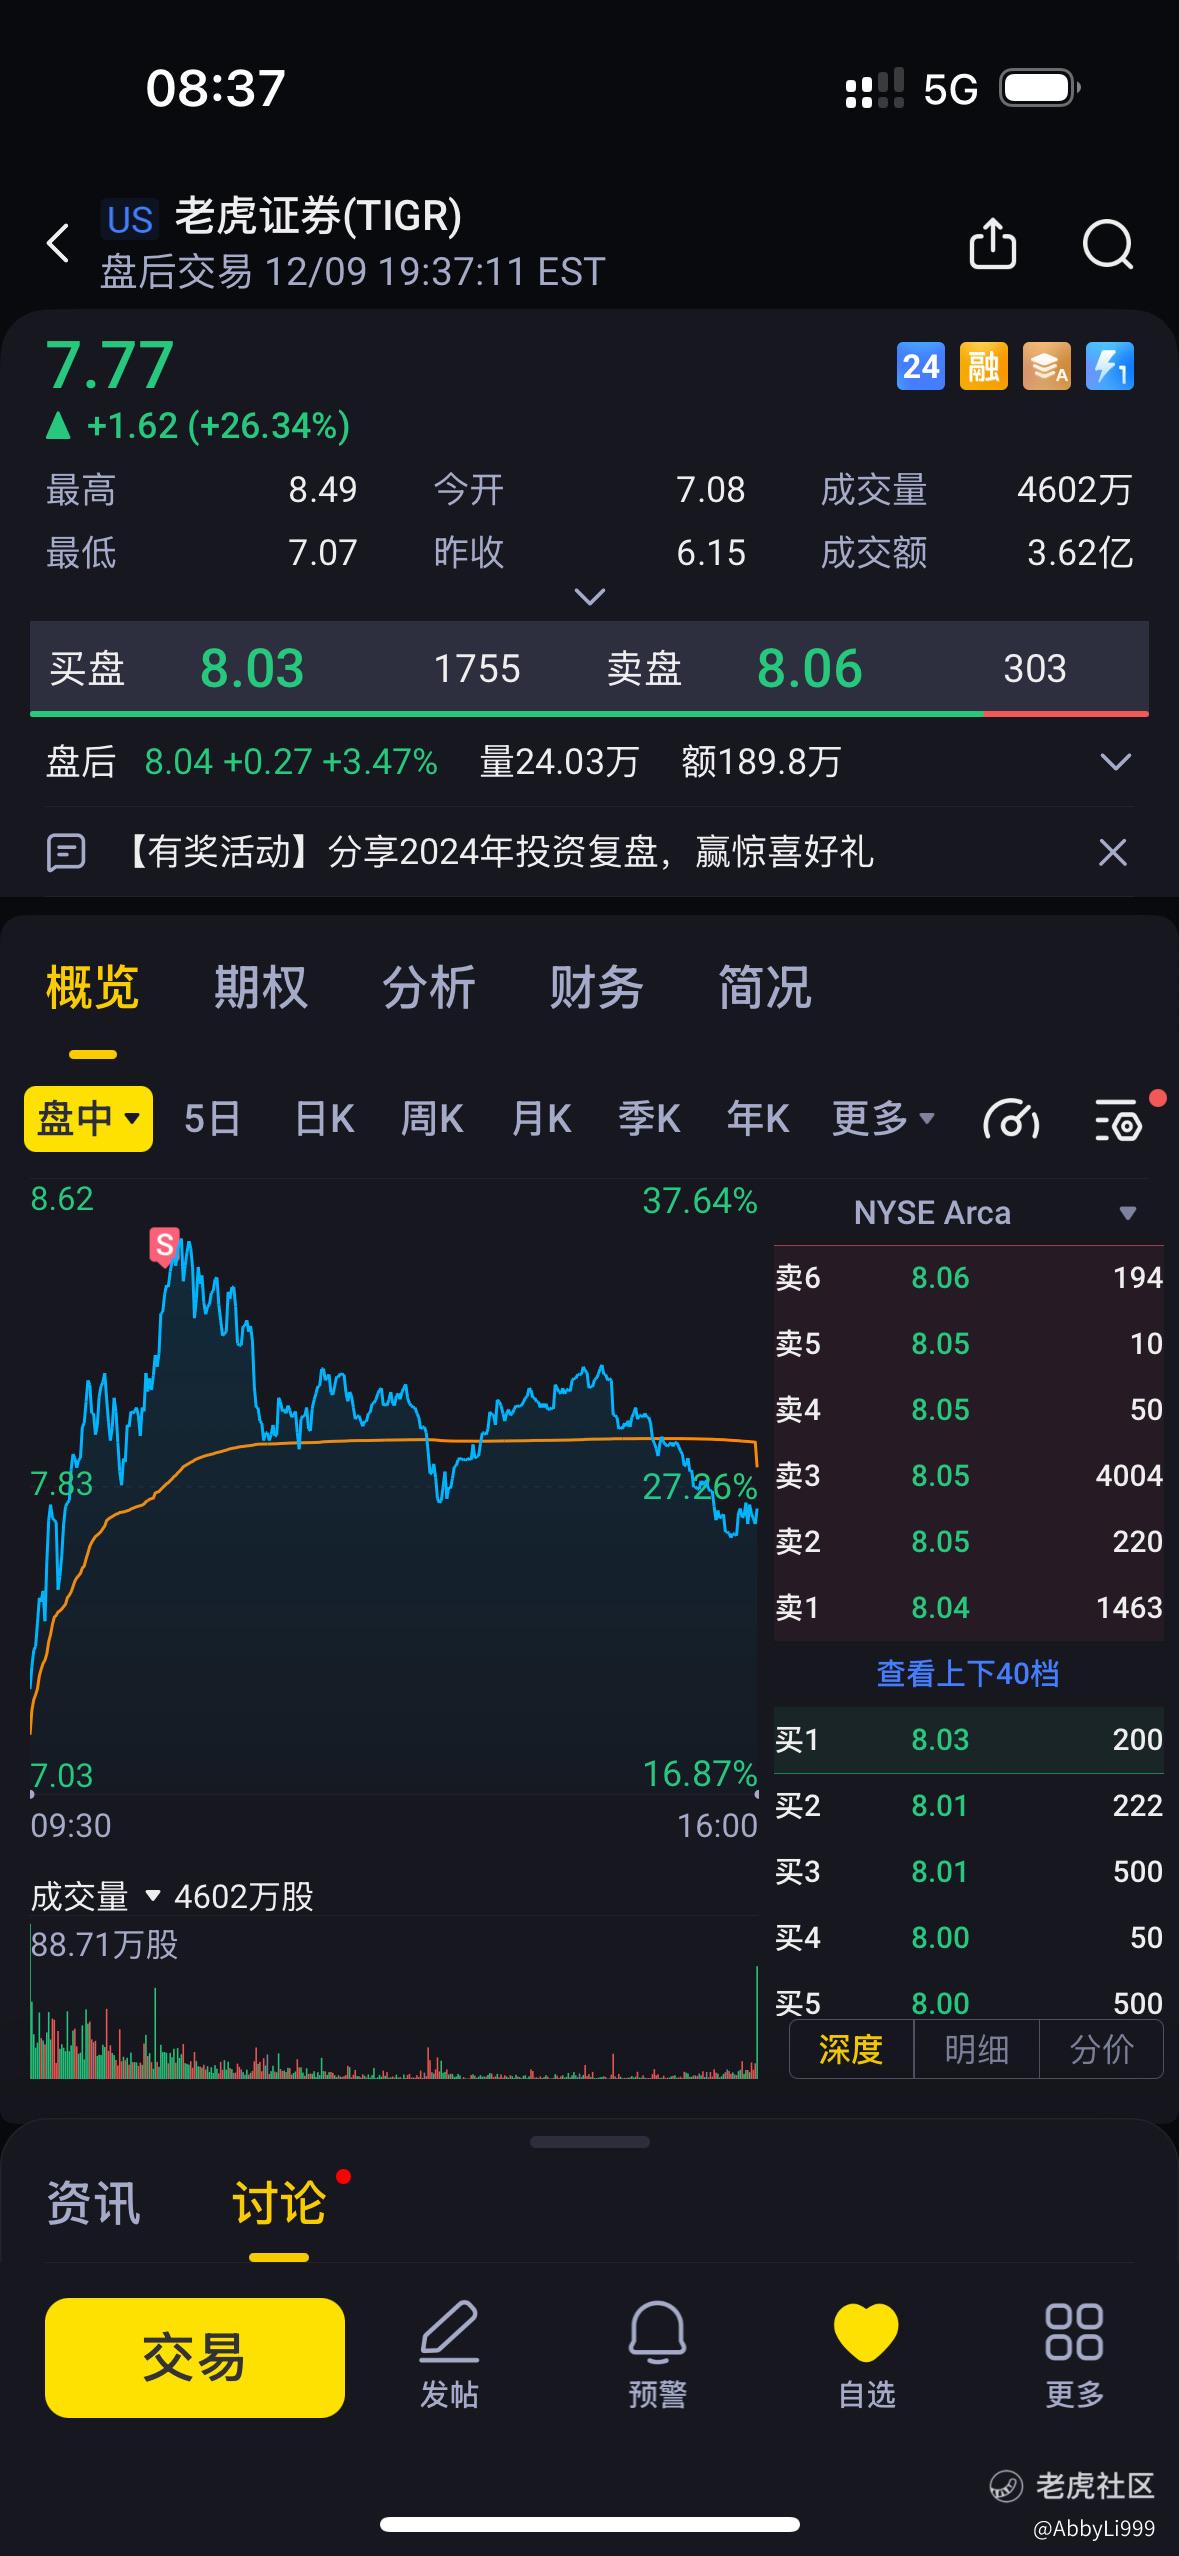Open the 更多 chart period dropdown
This screenshot has width=1179, height=2556.
pos(883,1118)
